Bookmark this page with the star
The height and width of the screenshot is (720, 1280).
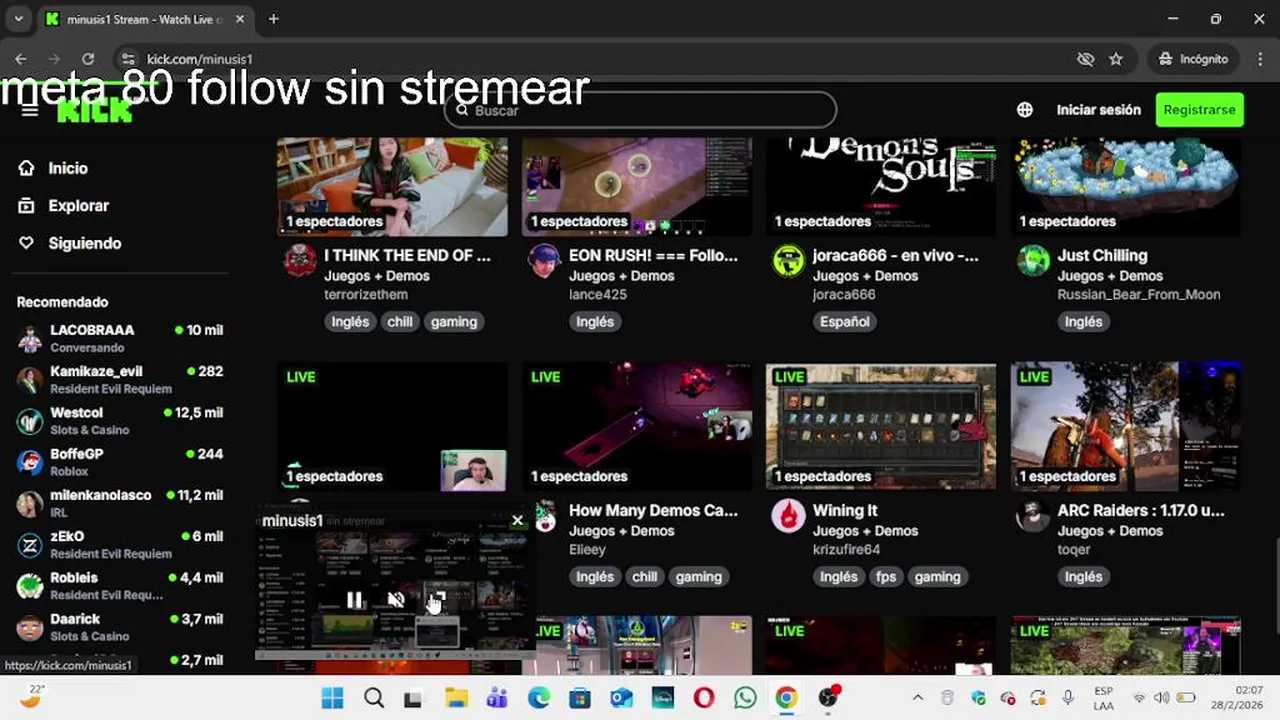(1116, 59)
